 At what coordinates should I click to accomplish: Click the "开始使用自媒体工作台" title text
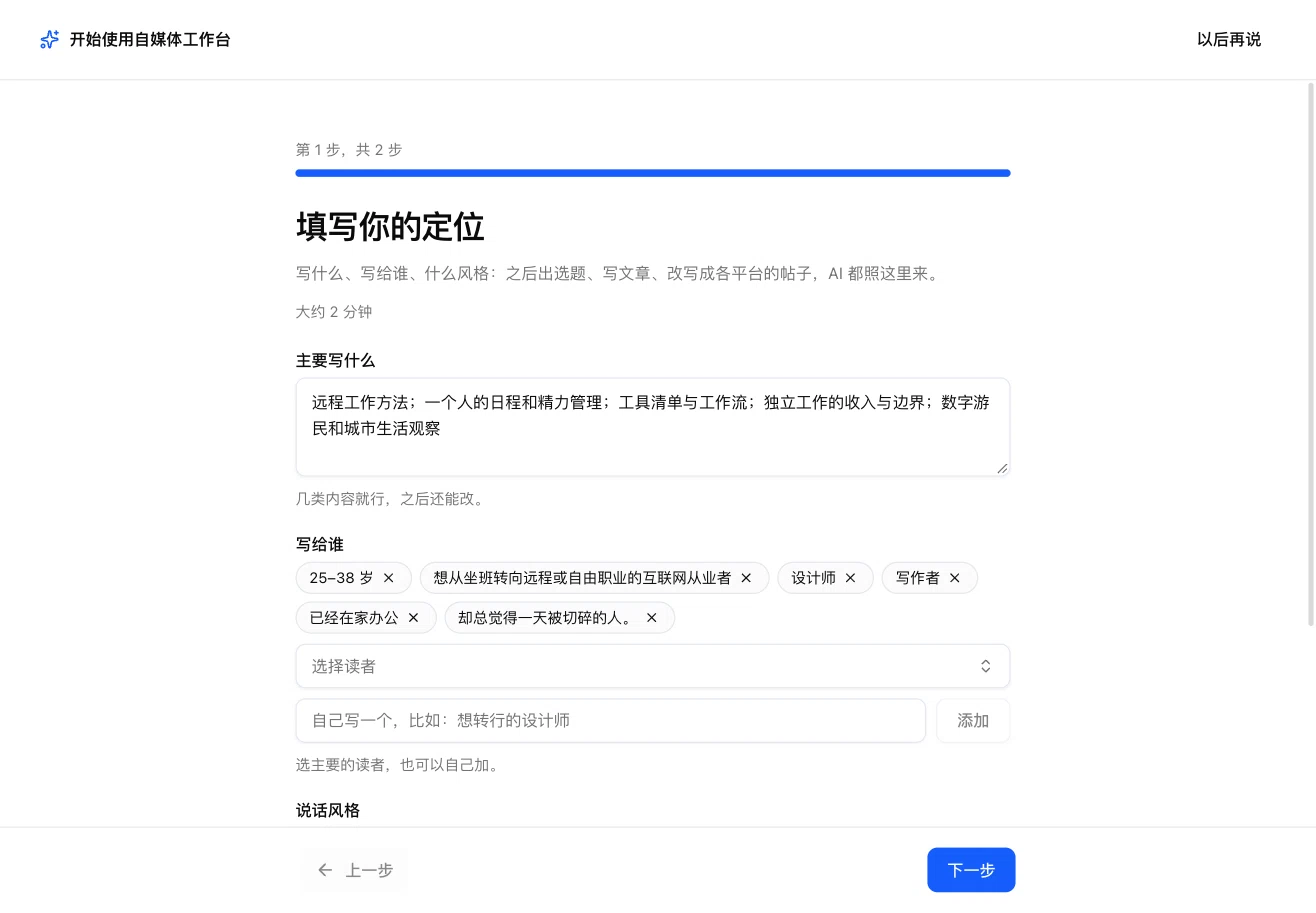tap(150, 40)
